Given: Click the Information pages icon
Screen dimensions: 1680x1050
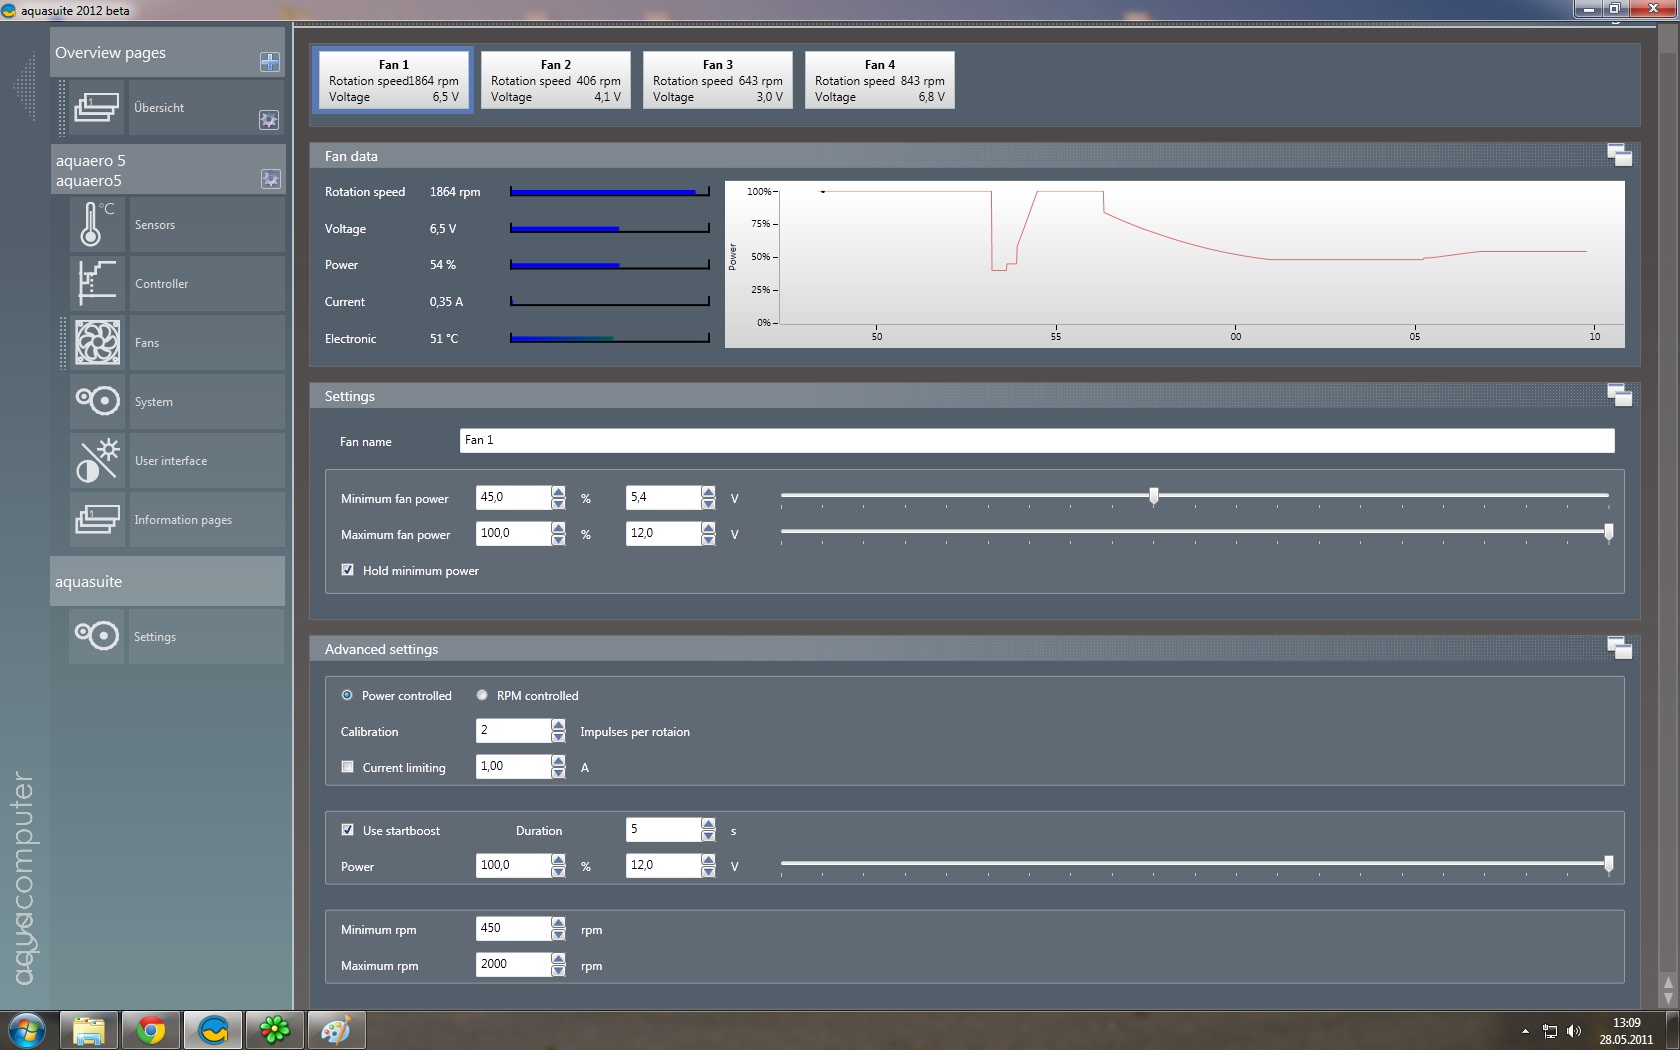Looking at the screenshot, I should (x=97, y=519).
